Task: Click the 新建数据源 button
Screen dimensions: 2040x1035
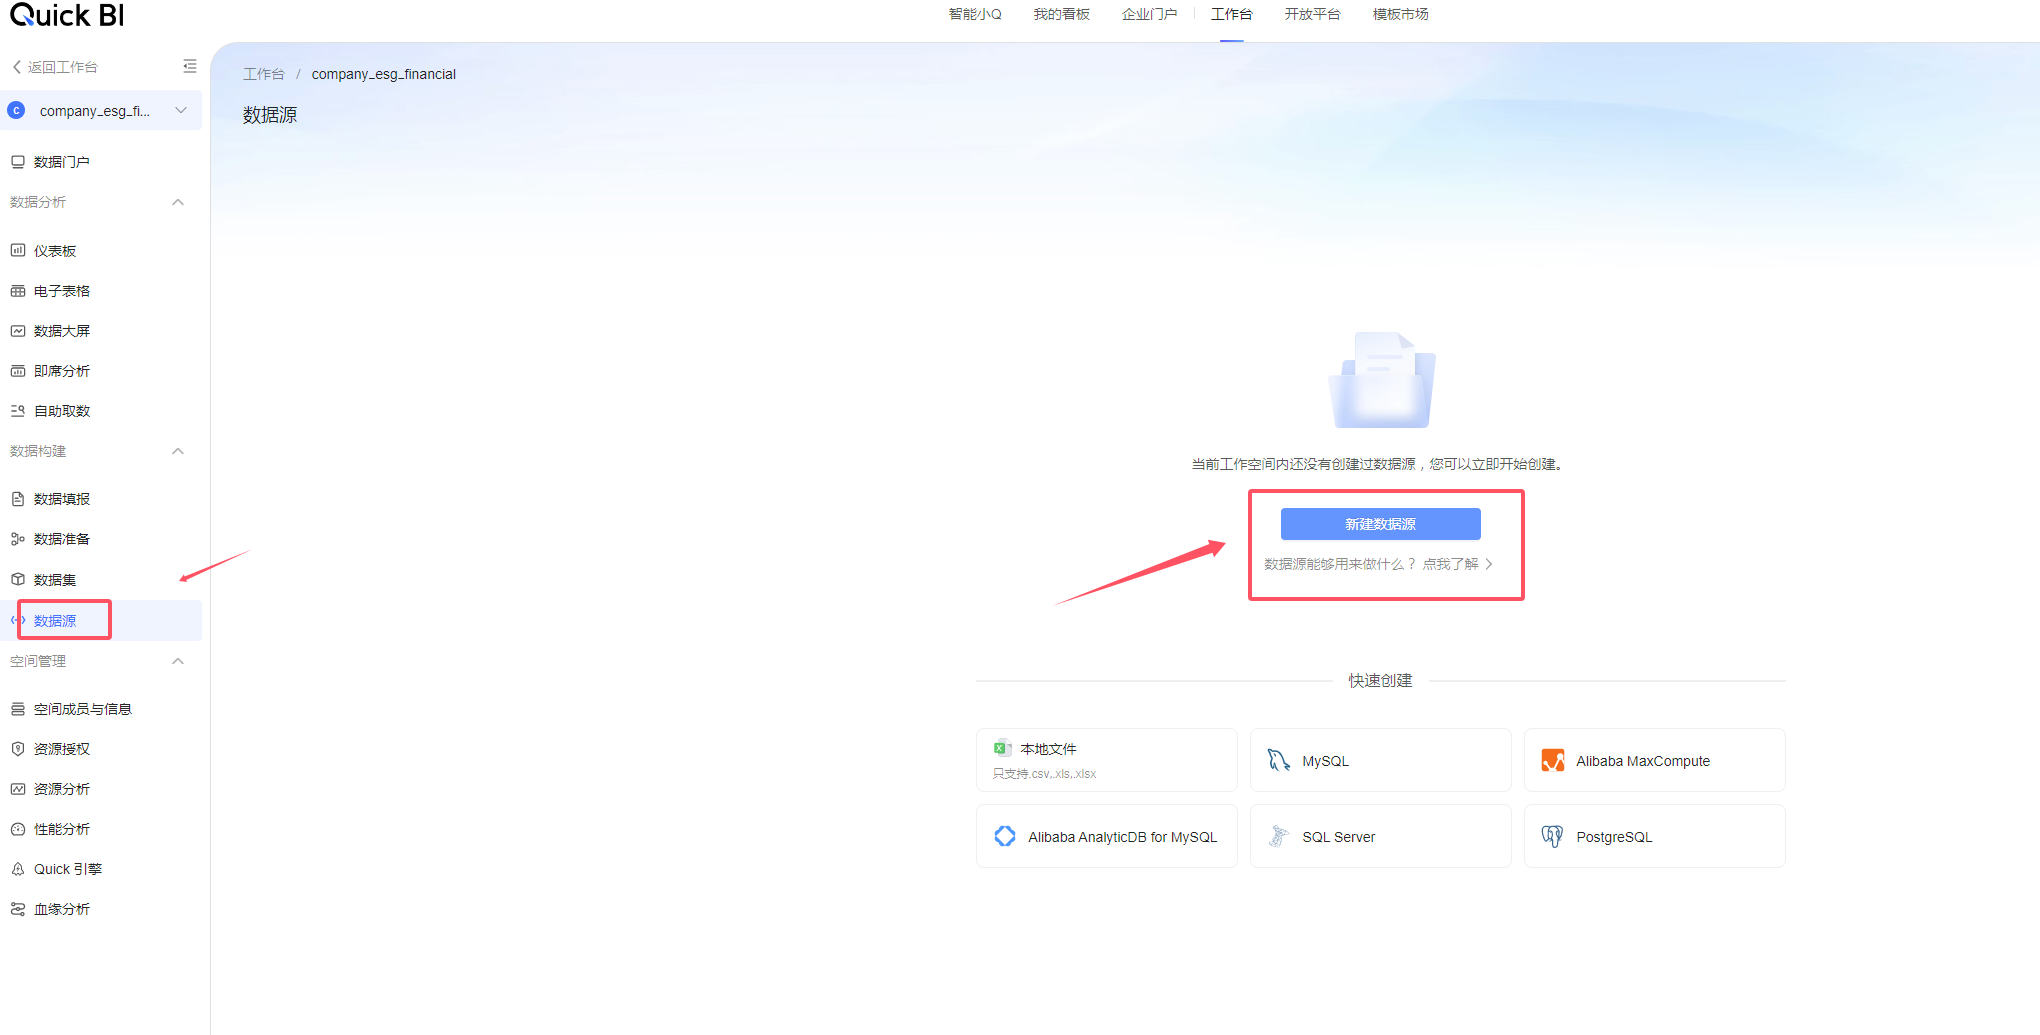Action: pos(1380,524)
